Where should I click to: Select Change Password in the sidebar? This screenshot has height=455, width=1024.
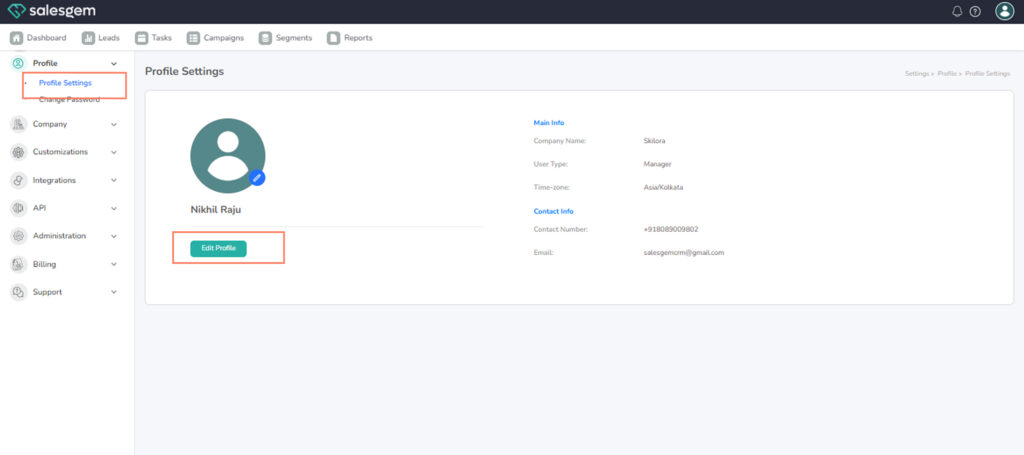(69, 99)
